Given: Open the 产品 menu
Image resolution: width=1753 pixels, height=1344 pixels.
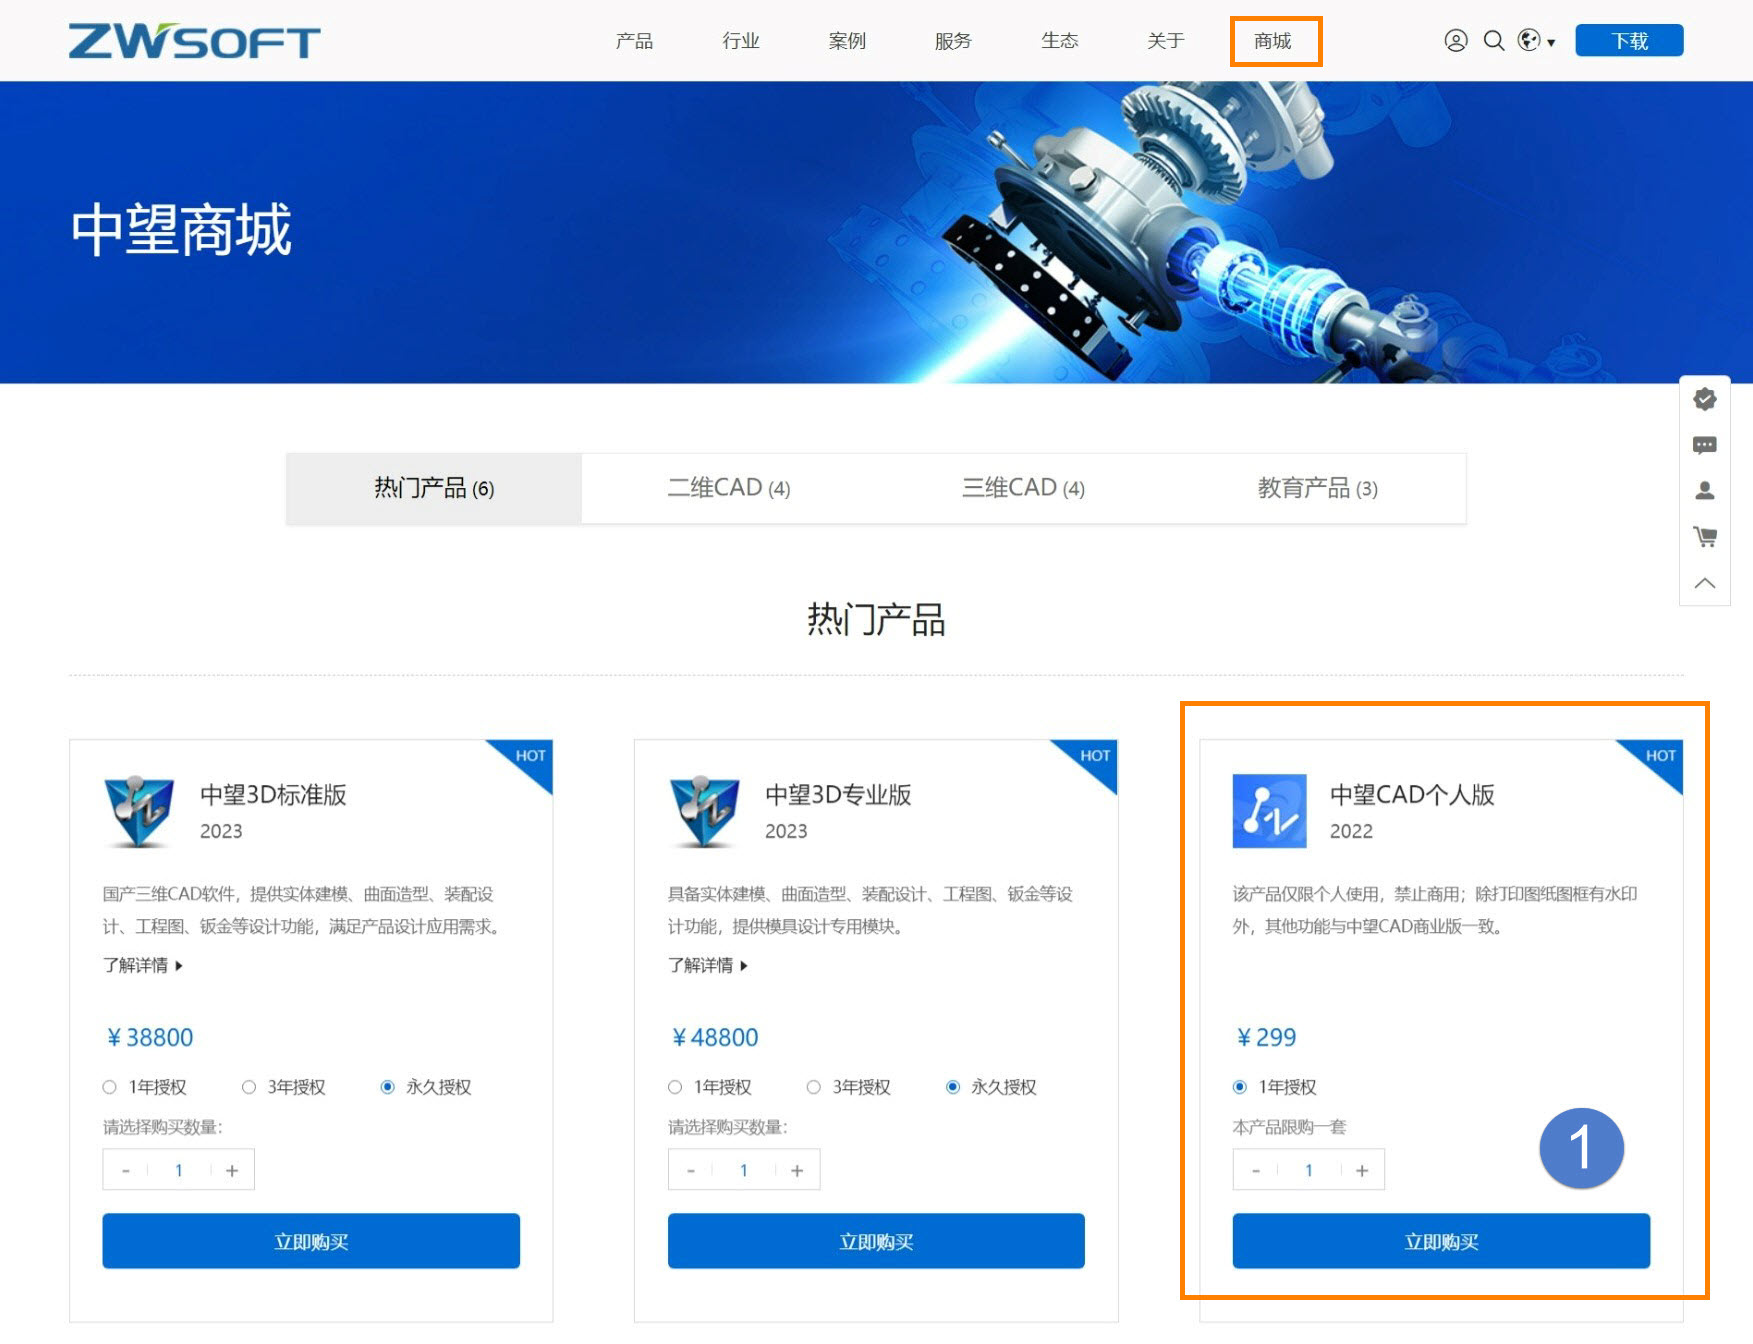Looking at the screenshot, I should pos(634,41).
